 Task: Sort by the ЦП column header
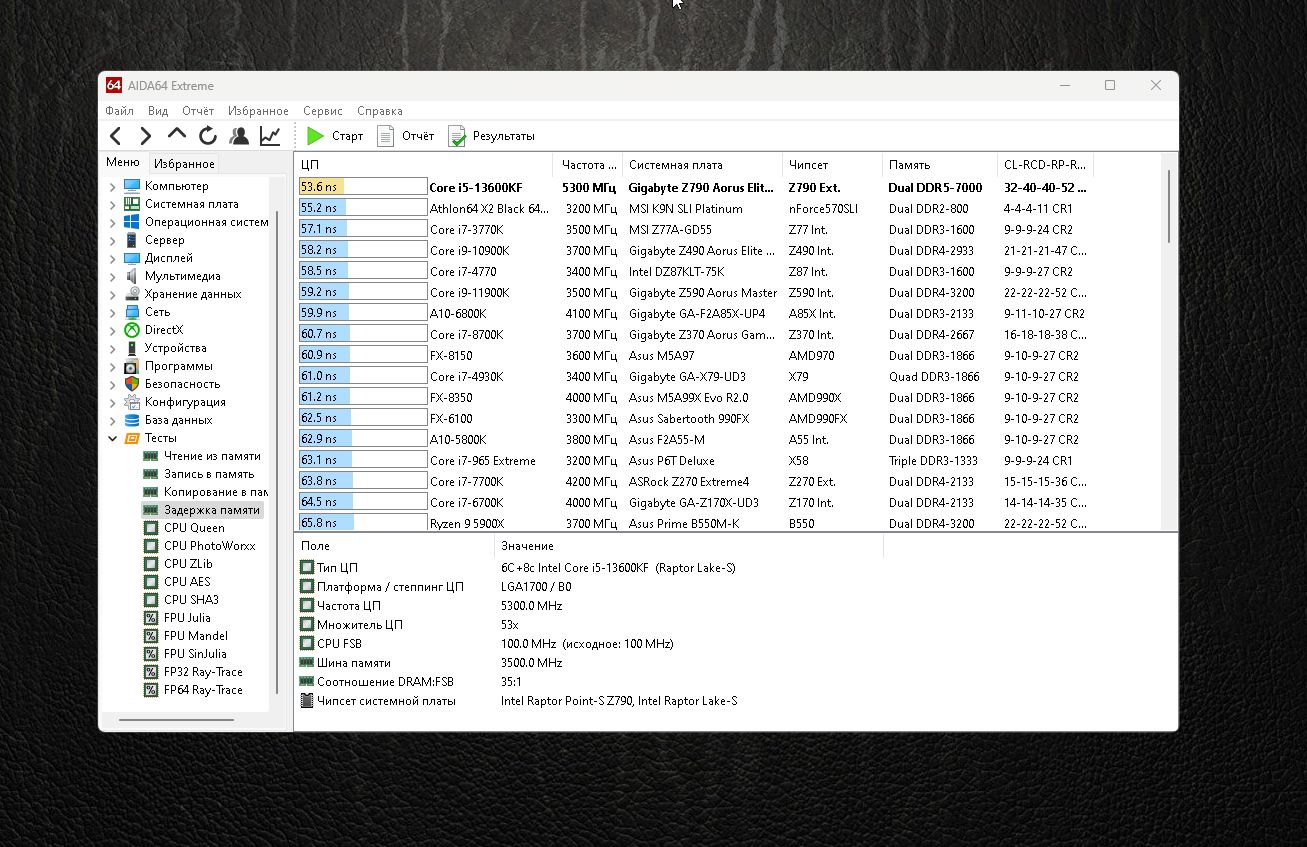coord(424,164)
